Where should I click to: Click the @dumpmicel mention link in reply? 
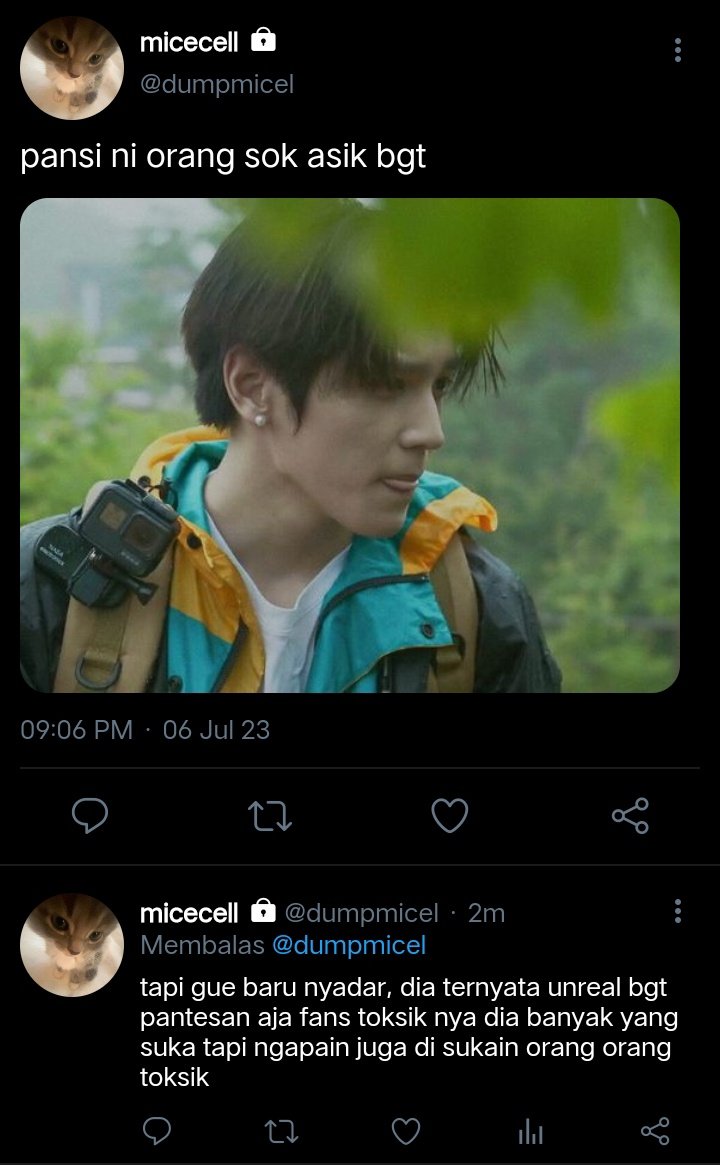point(349,945)
